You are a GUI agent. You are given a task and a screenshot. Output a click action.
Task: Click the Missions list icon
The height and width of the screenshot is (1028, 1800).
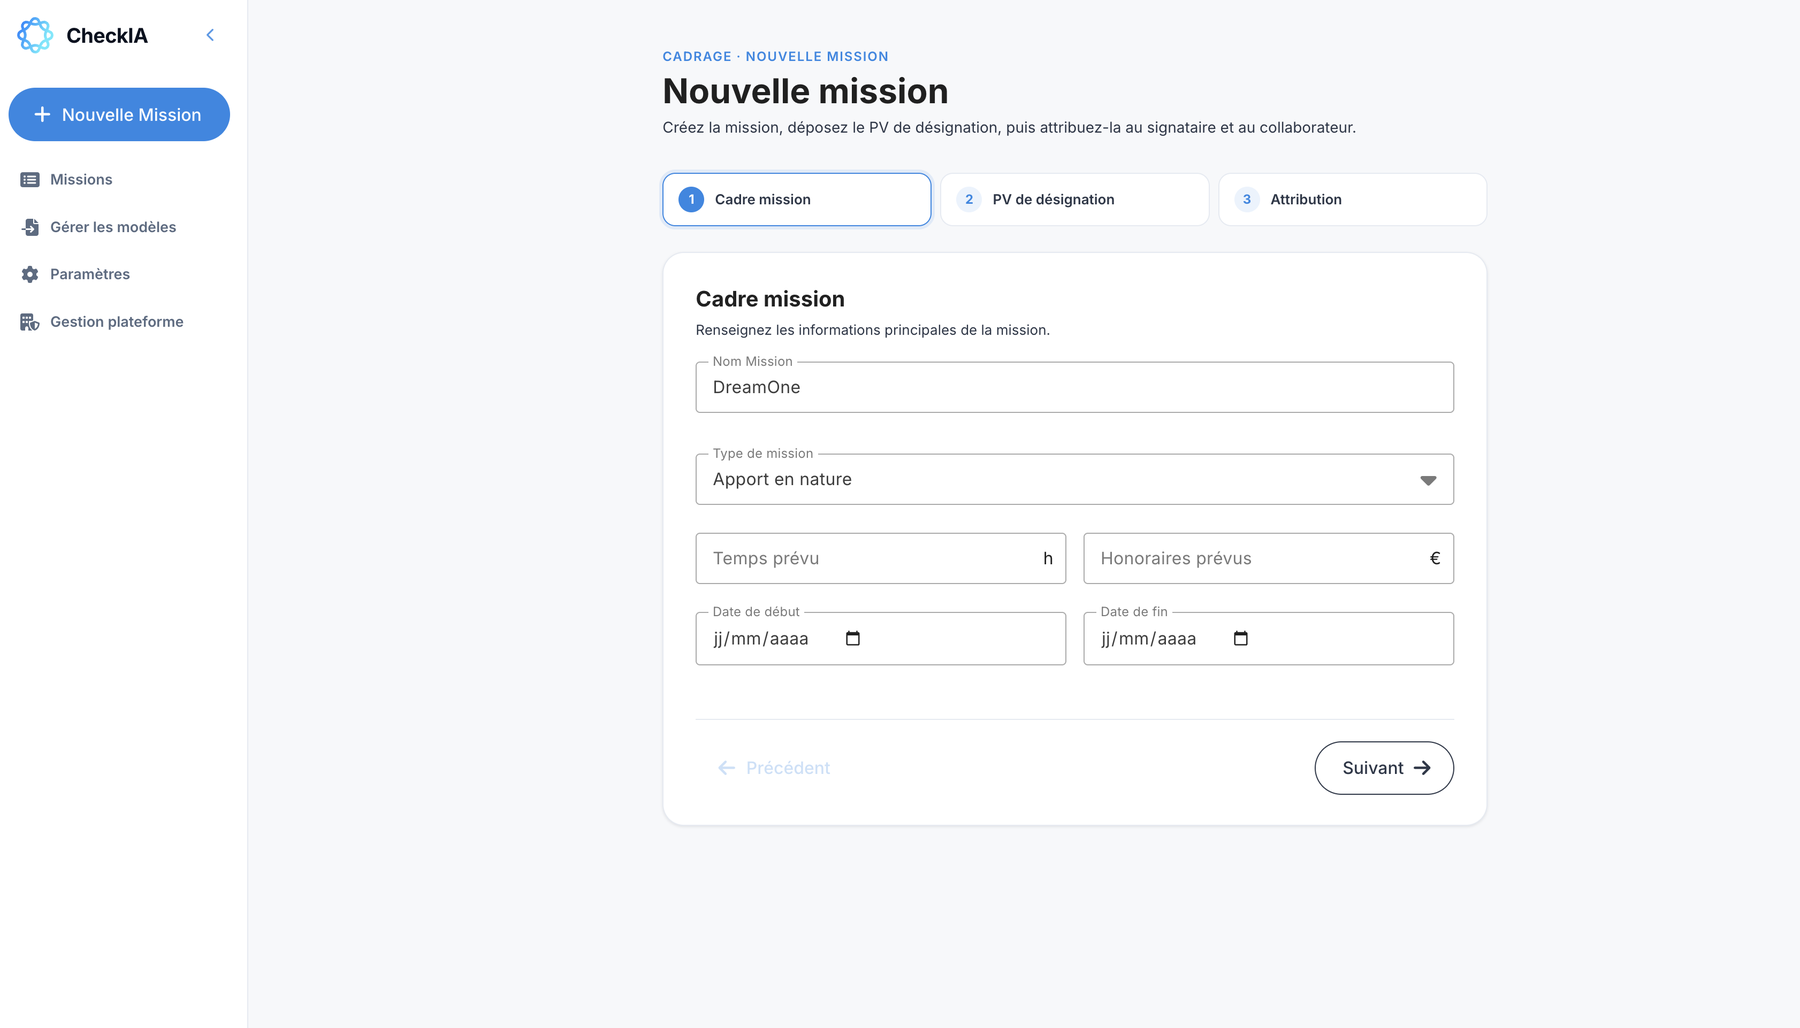(x=30, y=180)
